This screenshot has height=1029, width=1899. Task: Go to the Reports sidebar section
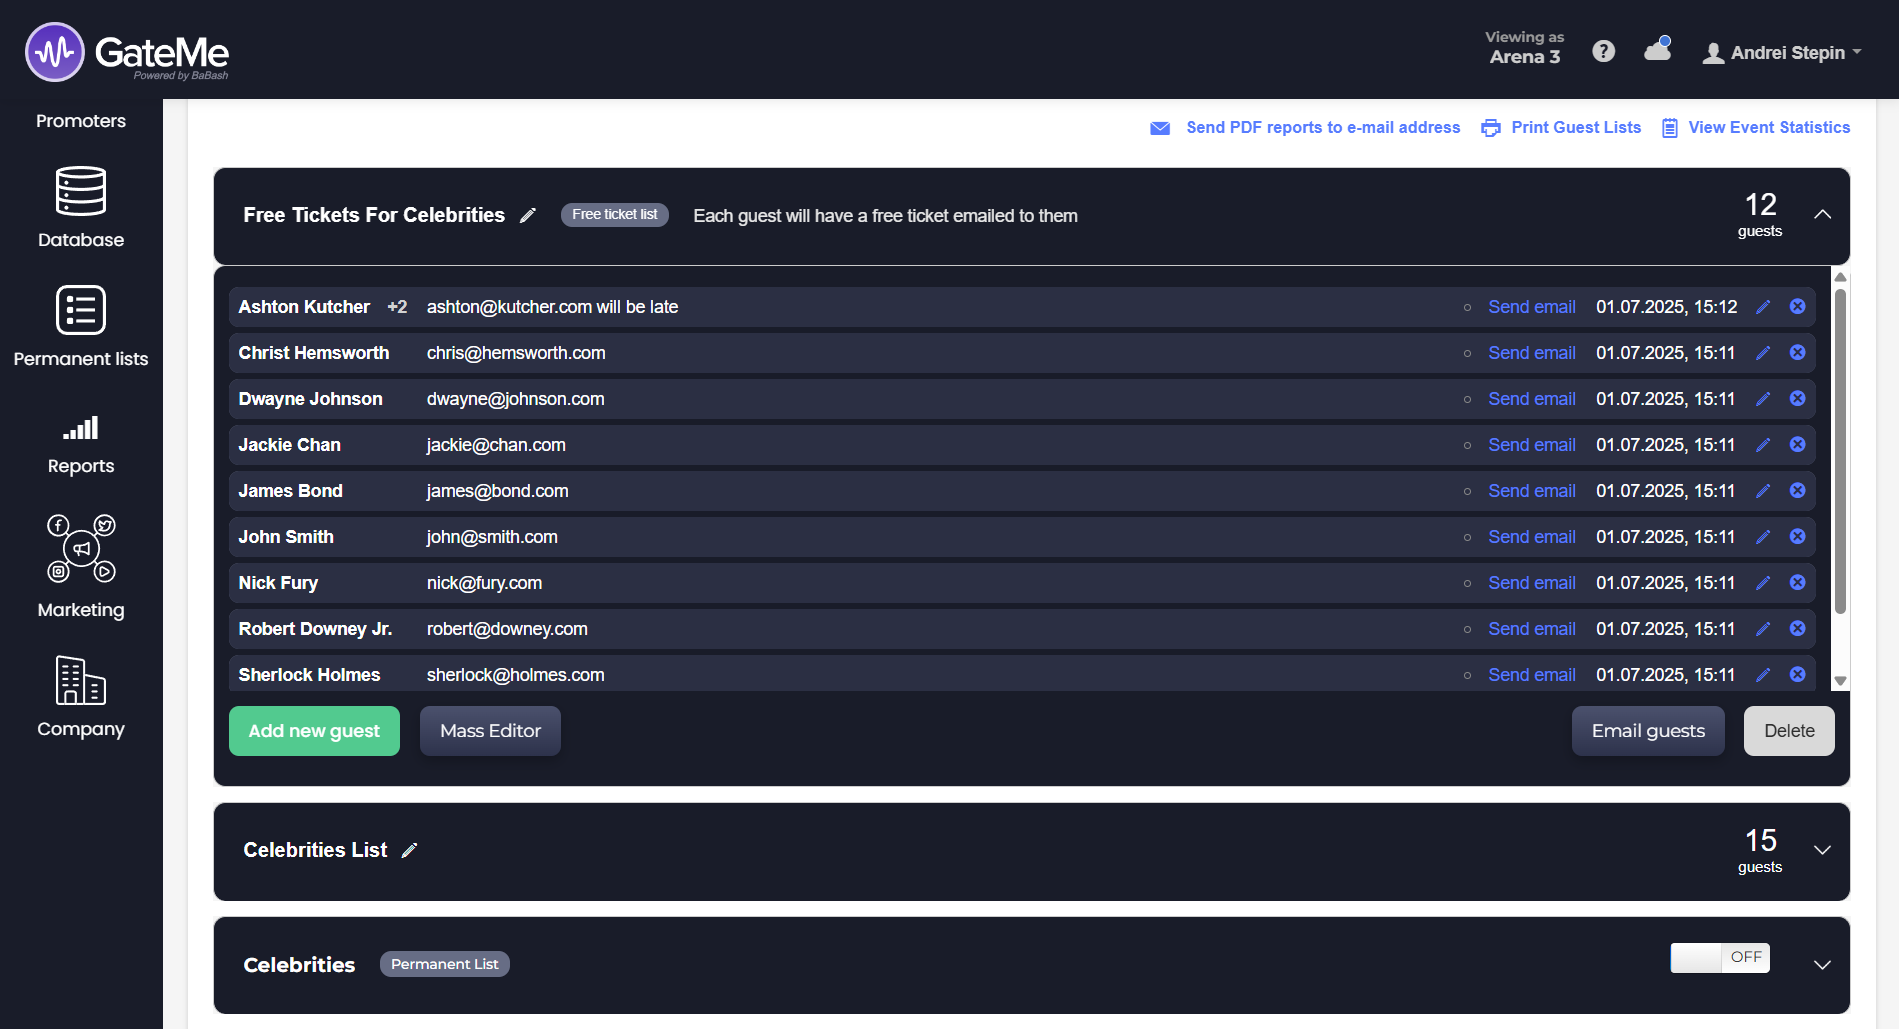[x=81, y=445]
